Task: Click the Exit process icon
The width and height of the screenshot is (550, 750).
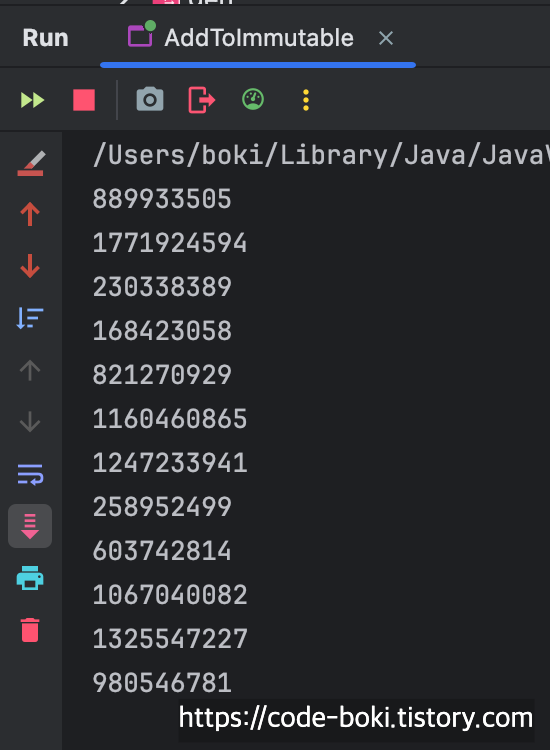Action: [x=201, y=100]
